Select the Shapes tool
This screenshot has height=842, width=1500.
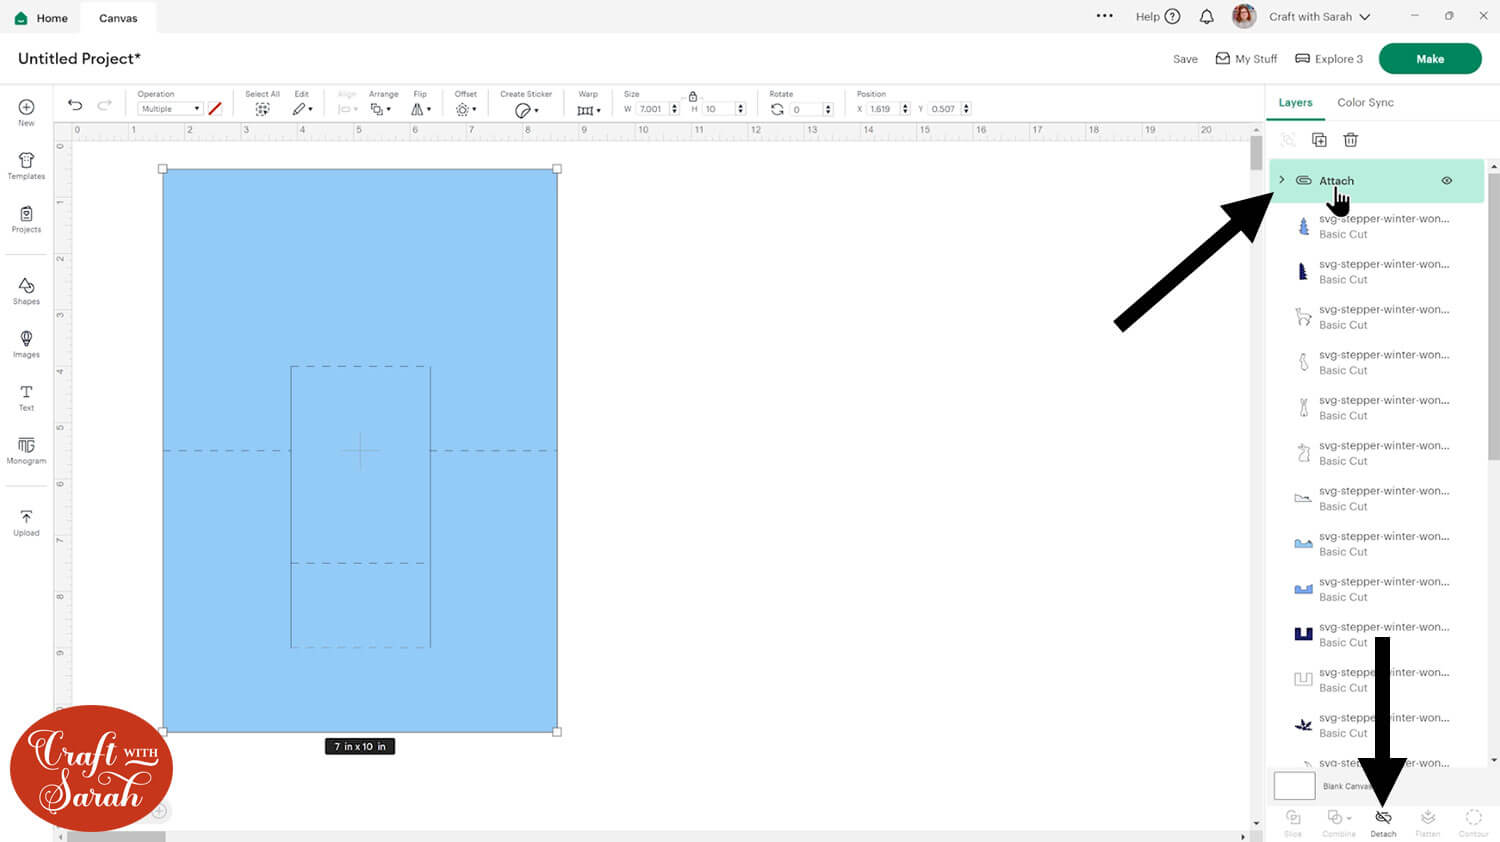[26, 290]
